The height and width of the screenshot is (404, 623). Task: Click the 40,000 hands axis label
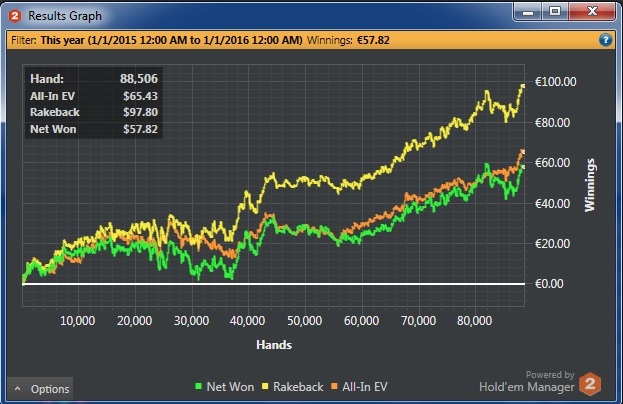248,321
